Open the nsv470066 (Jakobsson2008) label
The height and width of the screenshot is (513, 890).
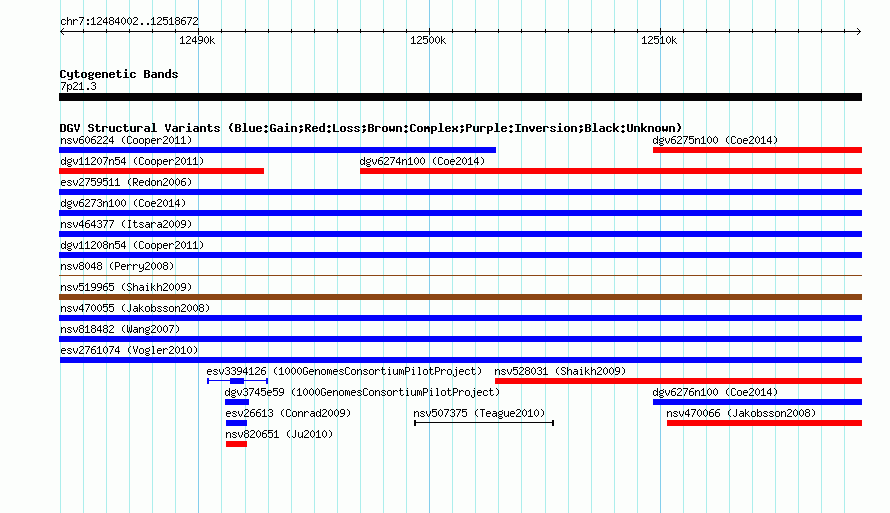pyautogui.click(x=741, y=413)
